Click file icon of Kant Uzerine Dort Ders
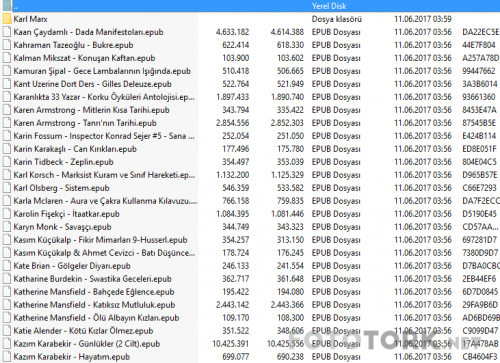Image resolution: width=500 pixels, height=363 pixels. [7, 84]
